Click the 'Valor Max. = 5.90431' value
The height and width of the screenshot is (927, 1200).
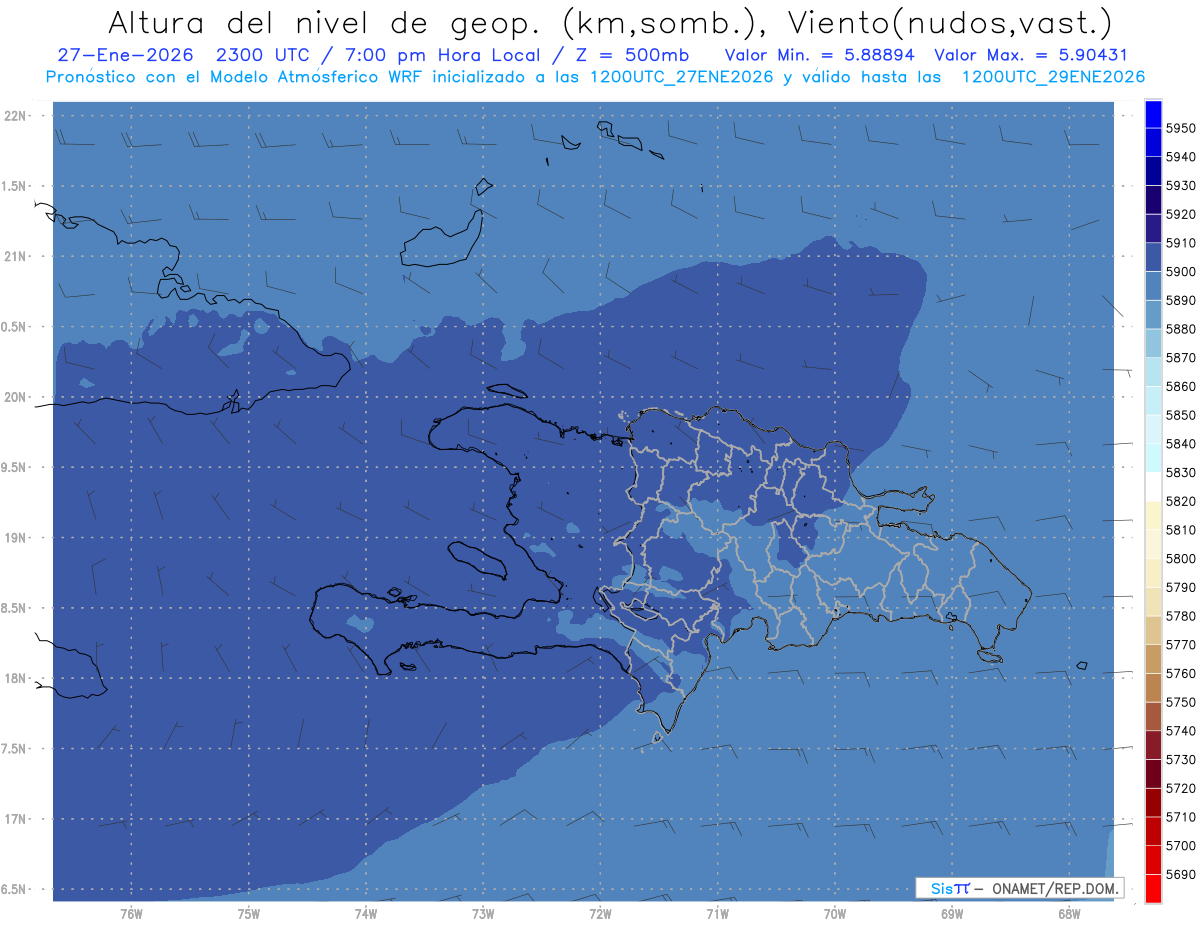coord(1030,55)
